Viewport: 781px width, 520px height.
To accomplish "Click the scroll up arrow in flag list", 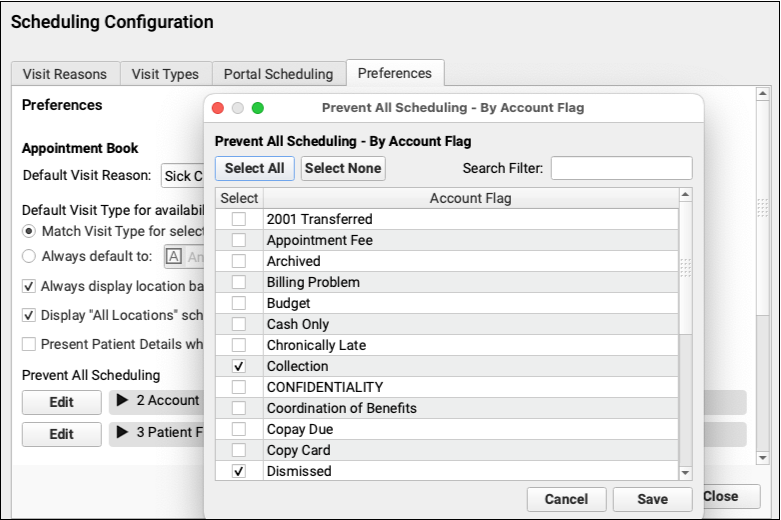I will coord(685,197).
